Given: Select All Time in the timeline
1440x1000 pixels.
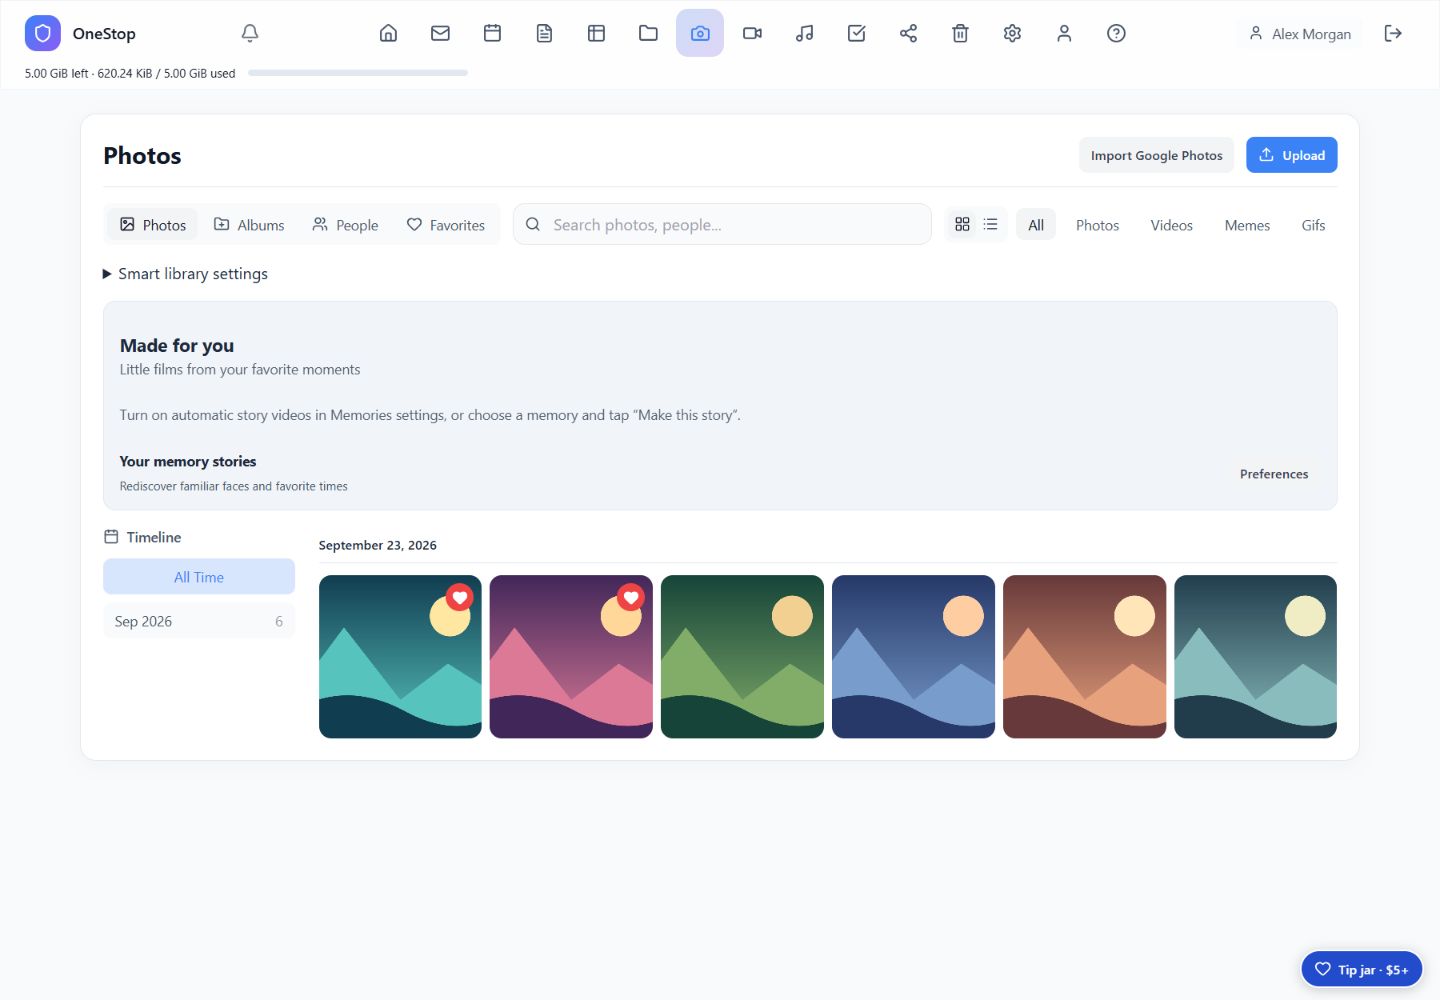Looking at the screenshot, I should (x=199, y=577).
